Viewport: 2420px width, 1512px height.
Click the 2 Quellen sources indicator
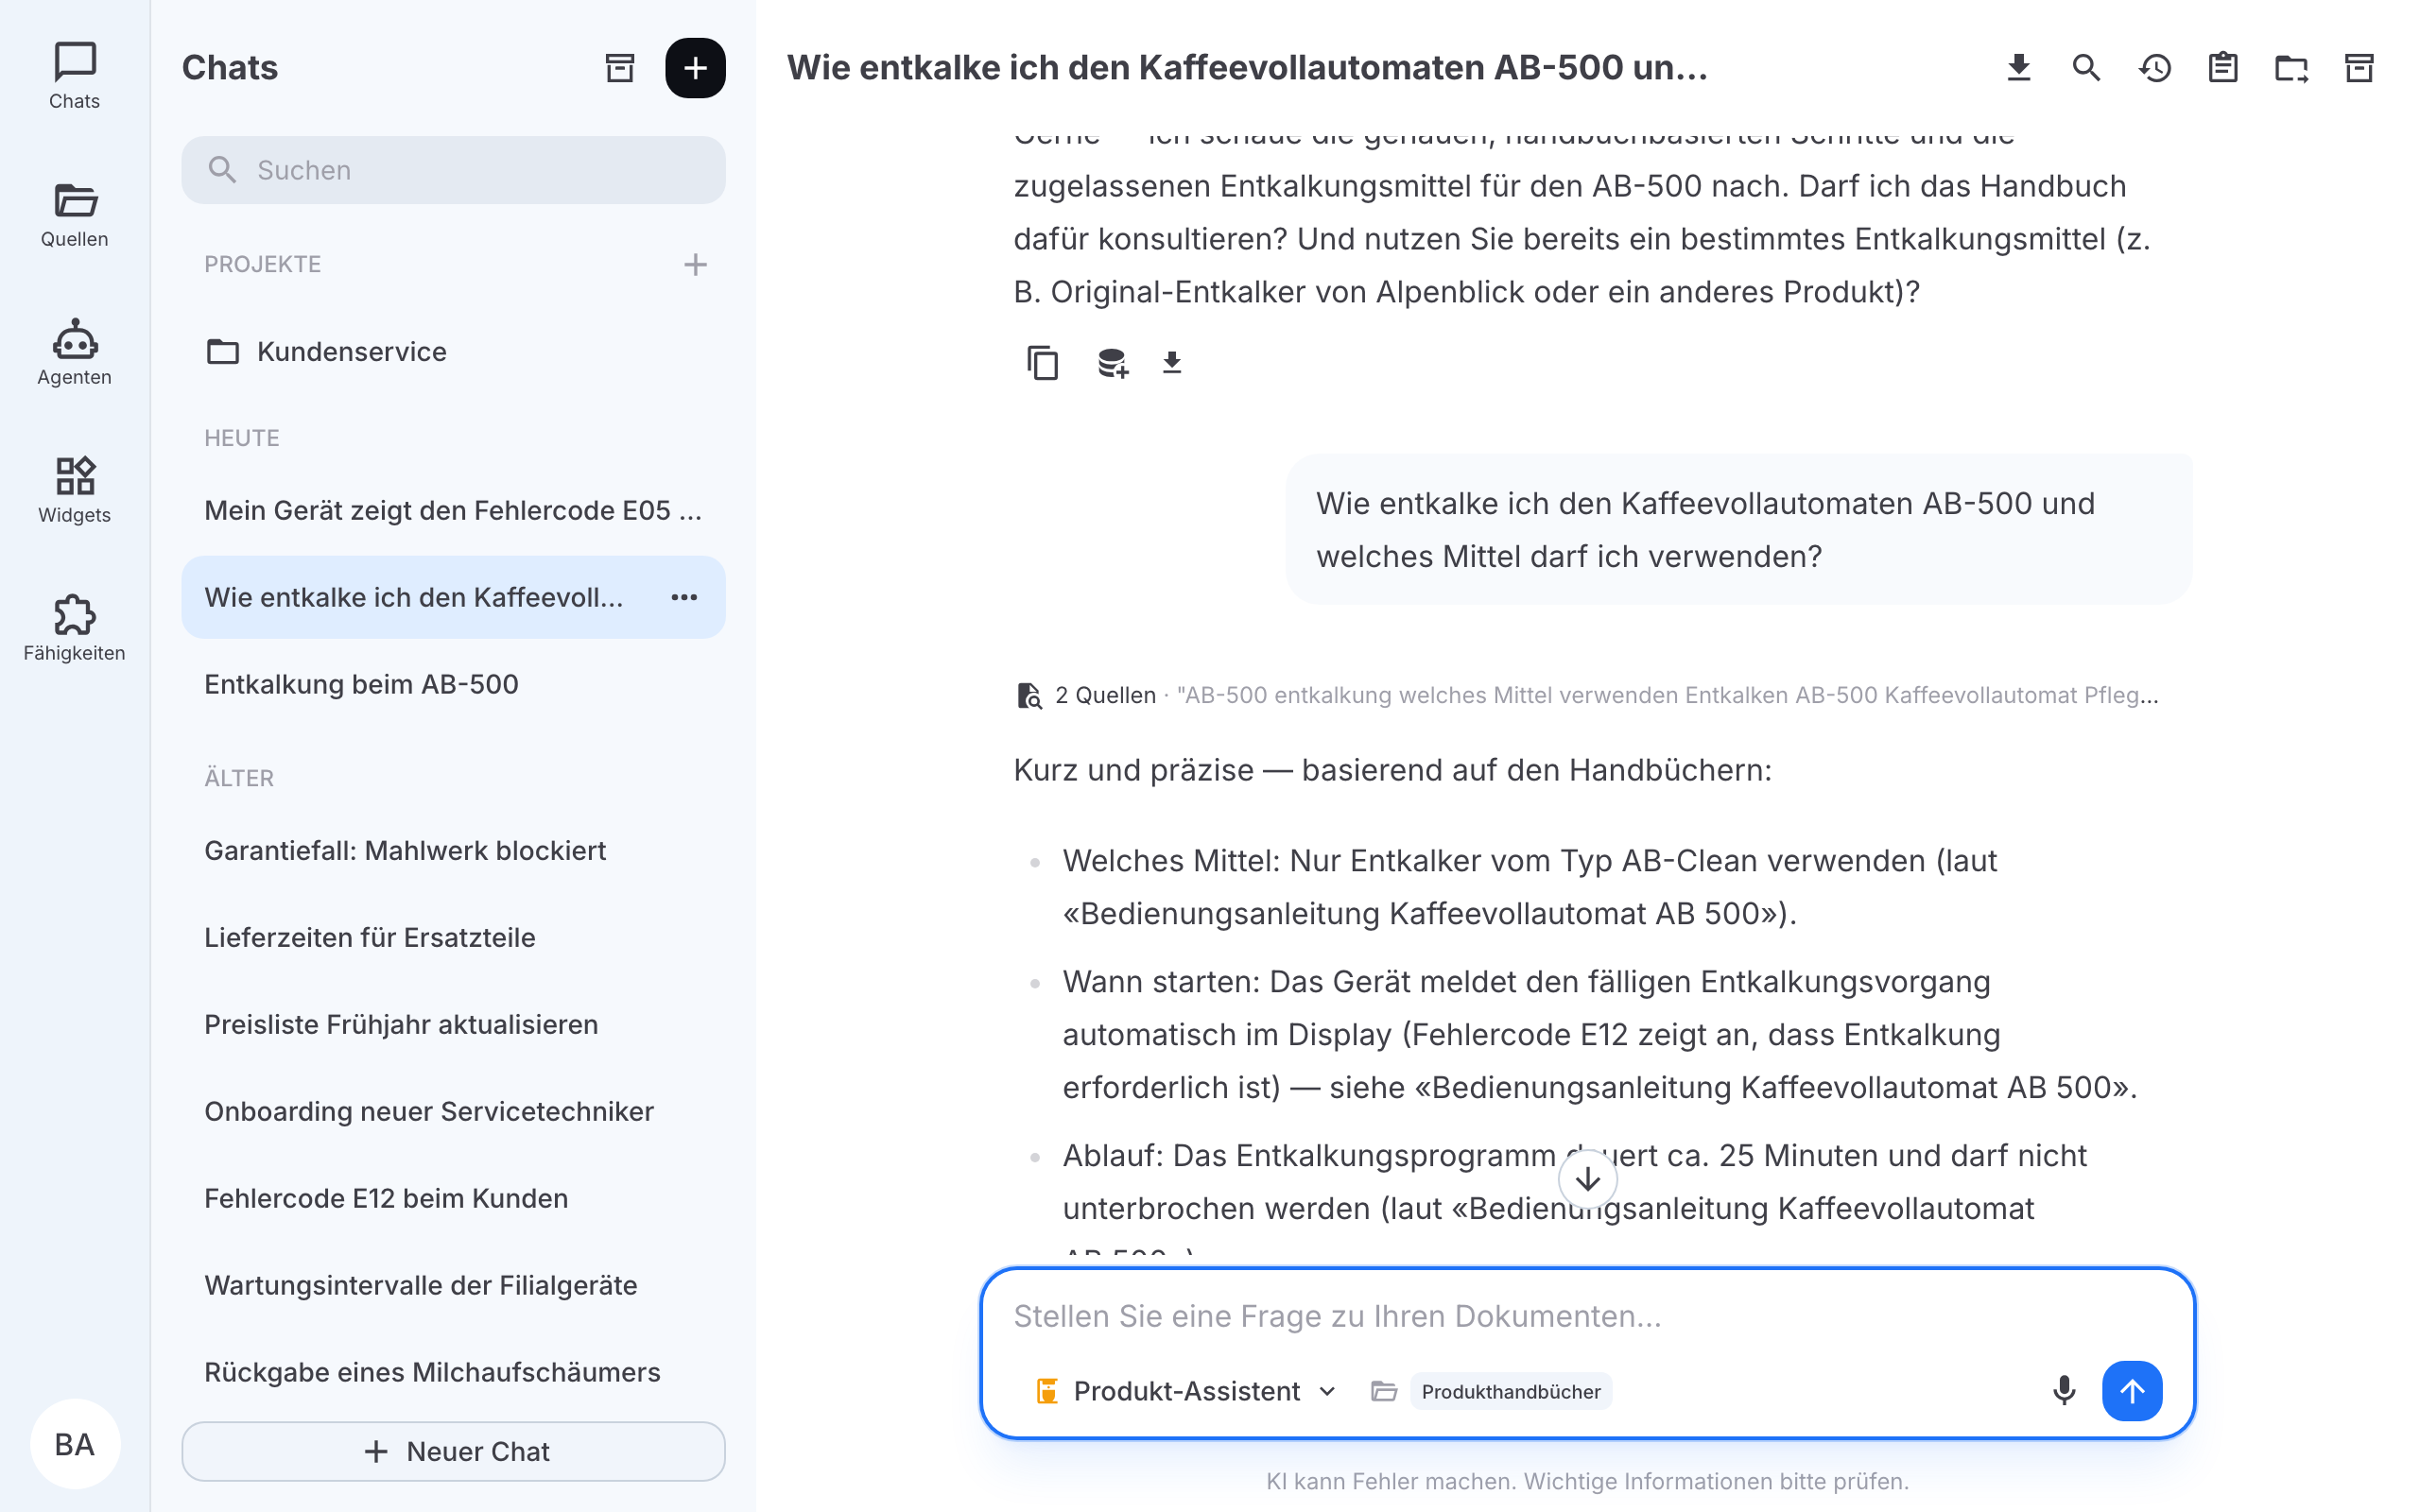click(1086, 695)
